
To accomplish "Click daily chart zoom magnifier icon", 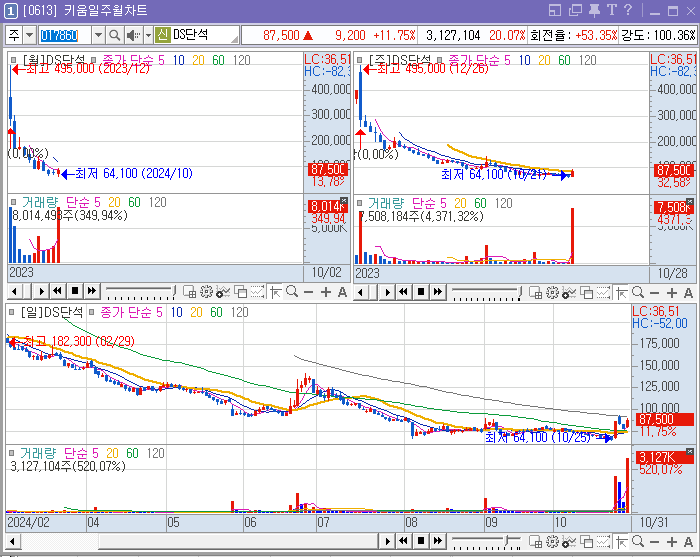I will [x=638, y=541].
